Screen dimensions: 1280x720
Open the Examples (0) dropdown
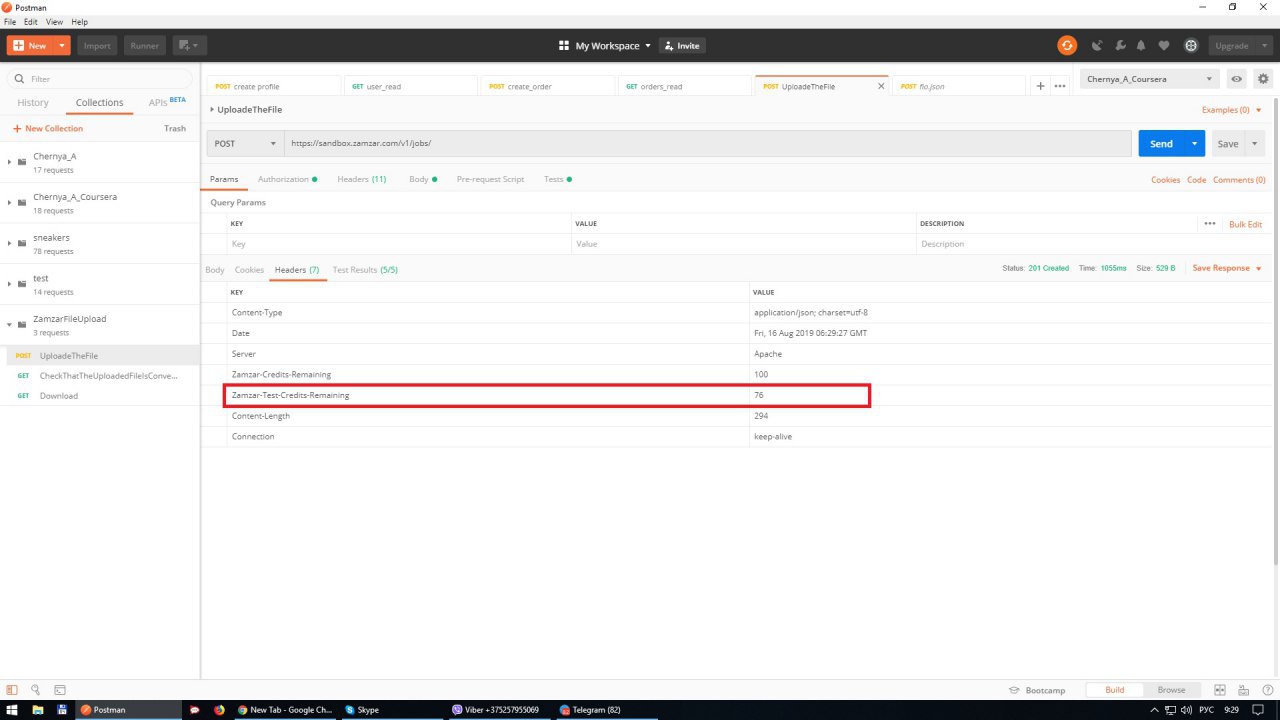point(1232,110)
